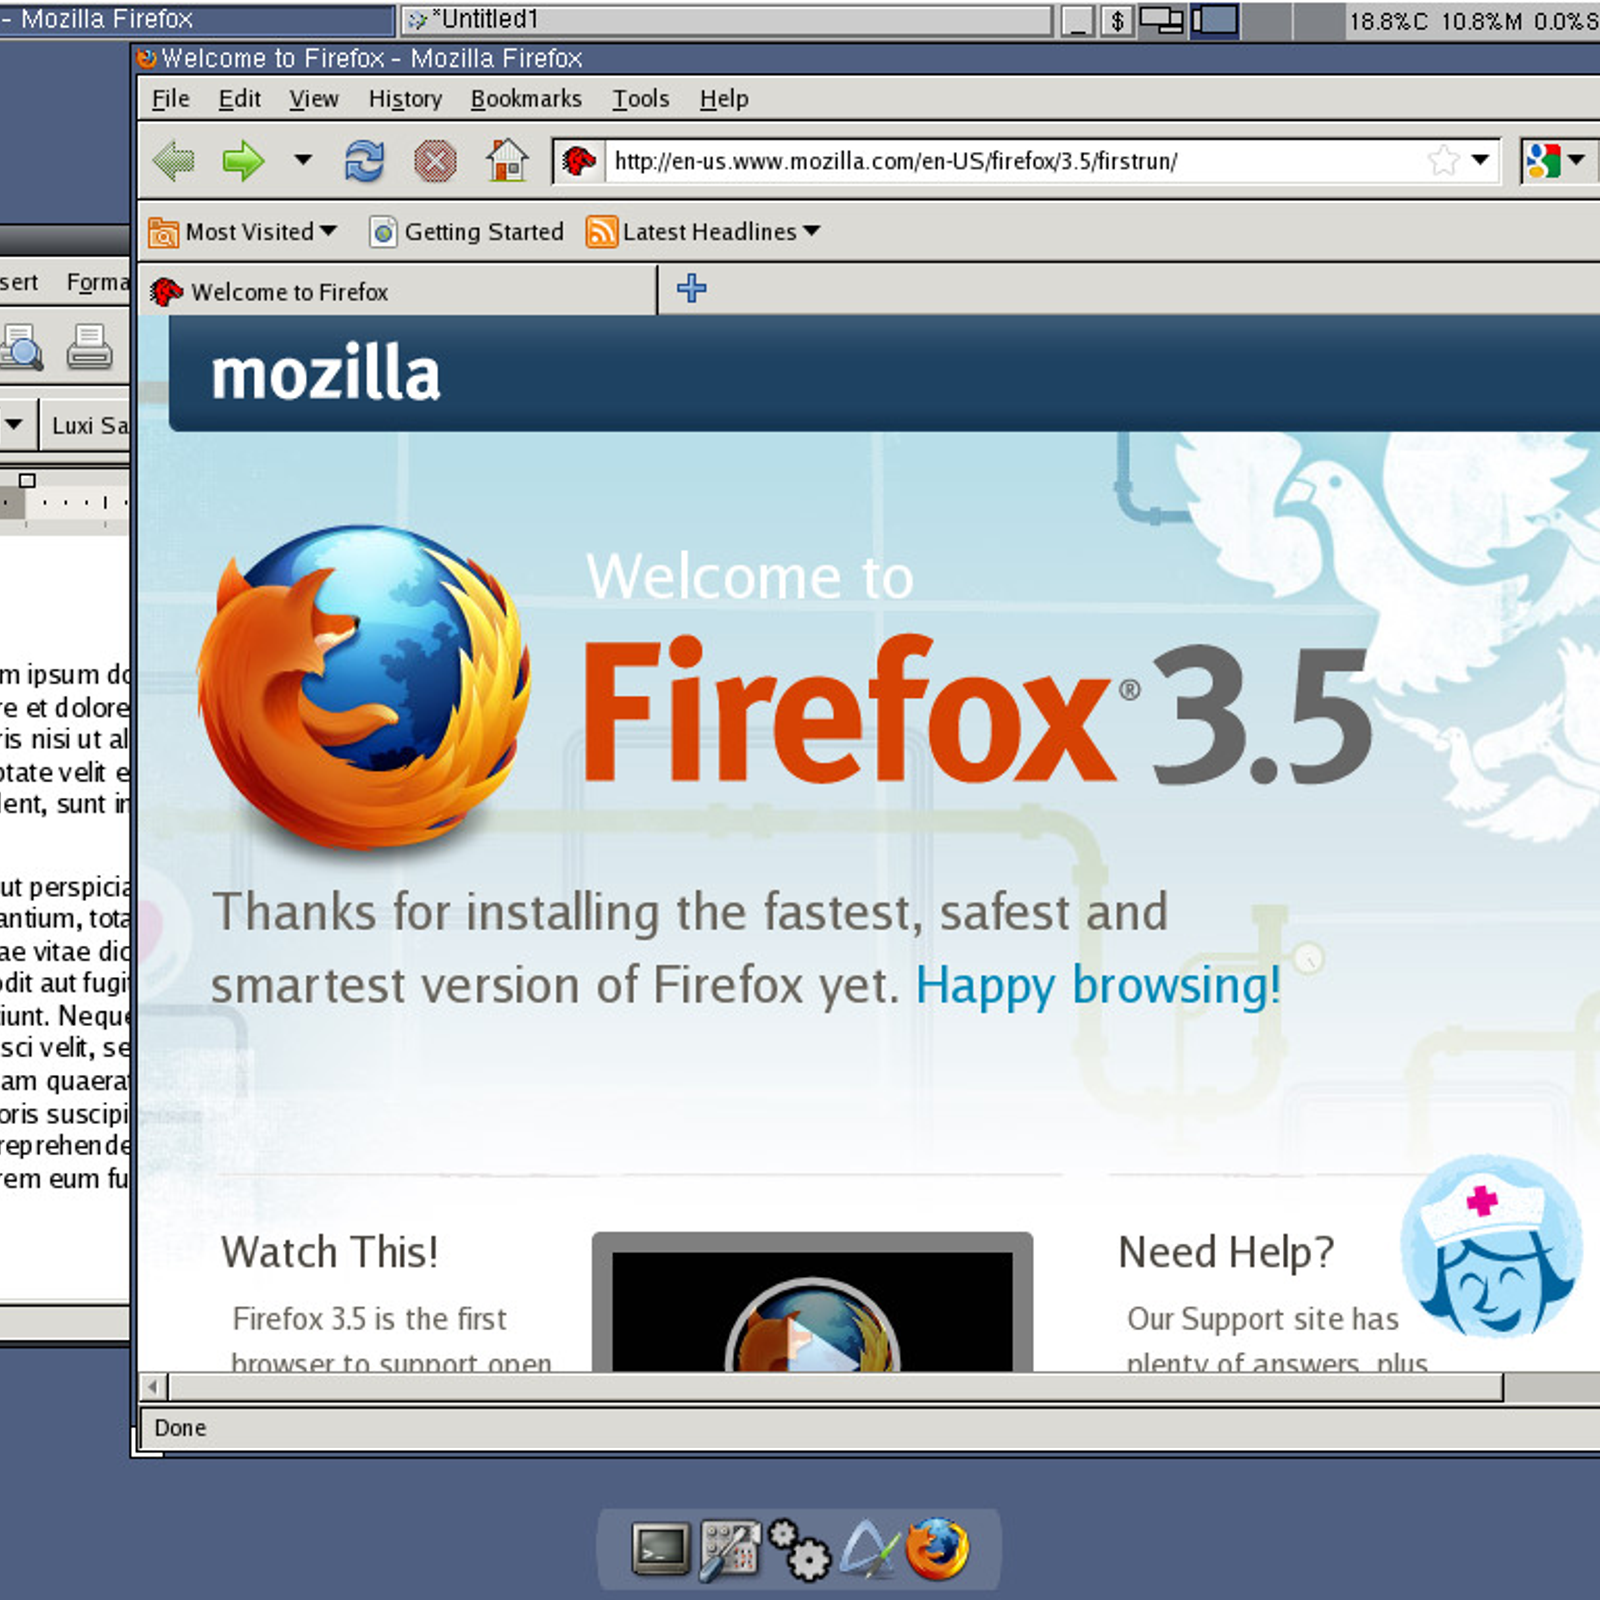Click the dual-monitor taskbar icon

pos(1162,20)
